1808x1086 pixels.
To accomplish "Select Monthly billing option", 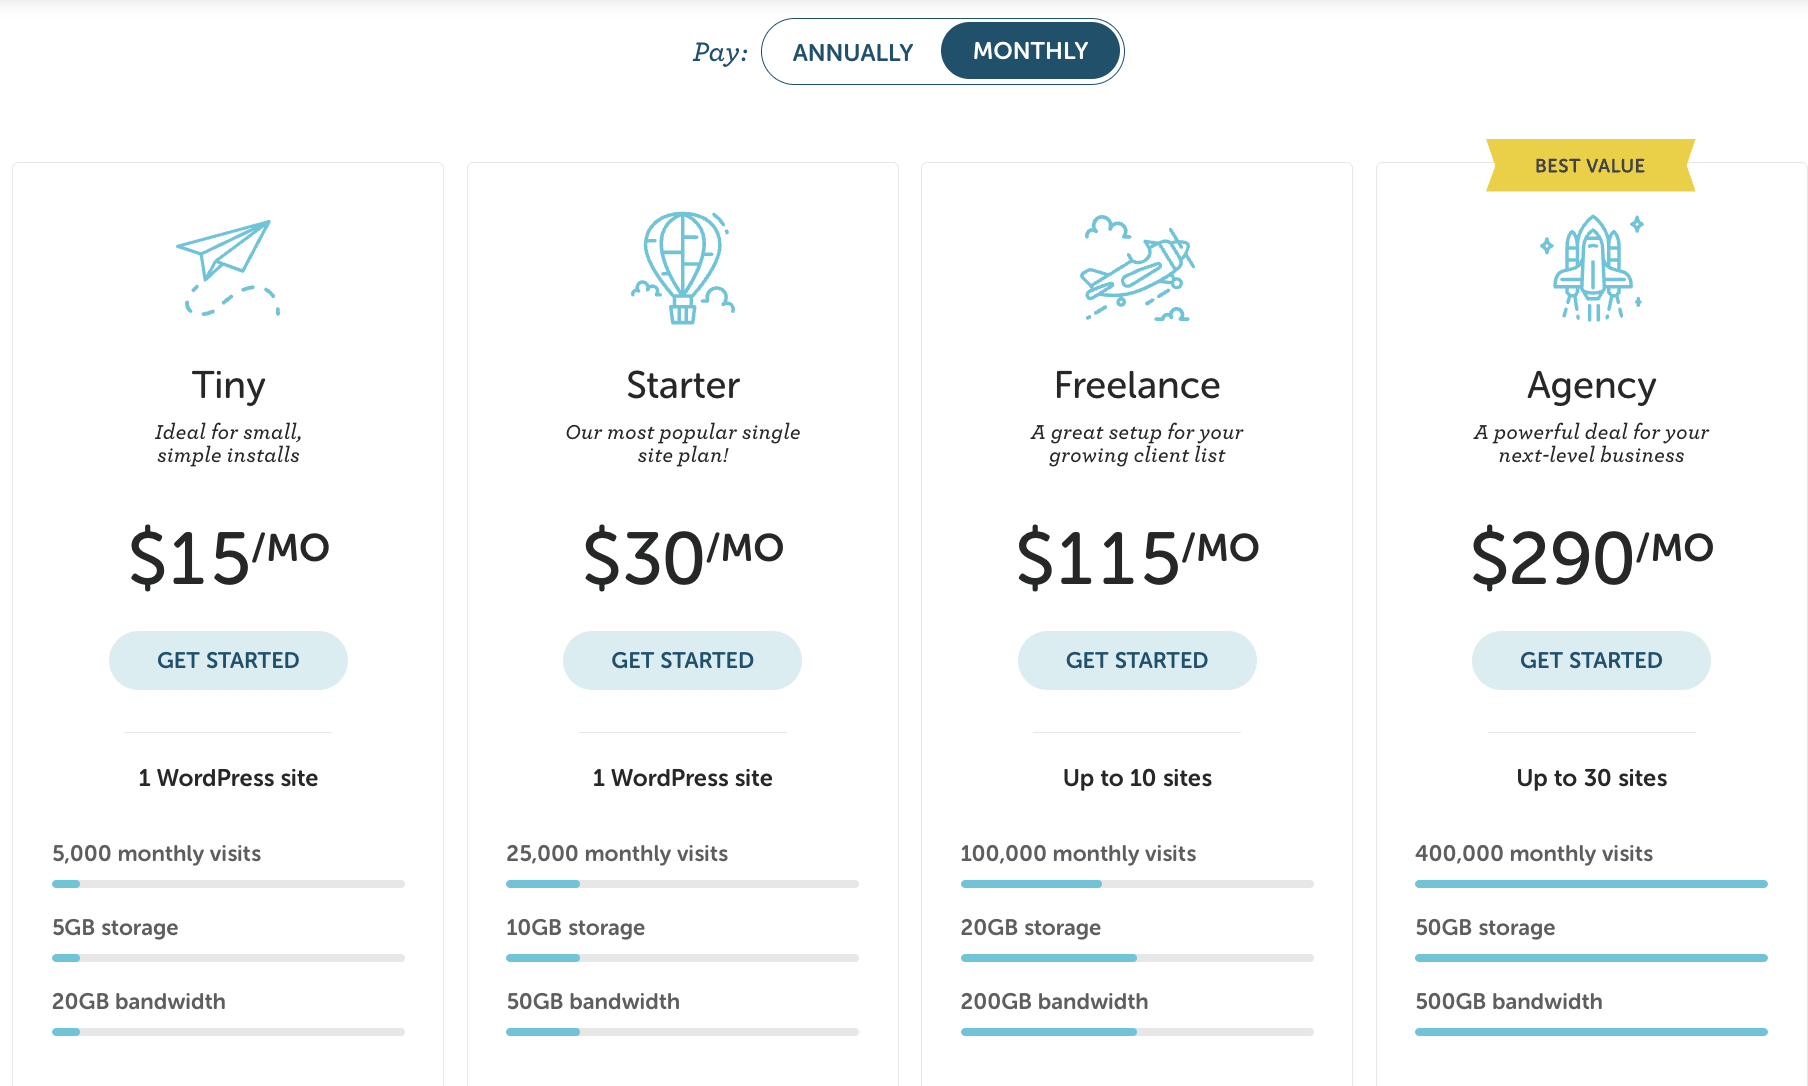I will (1030, 51).
